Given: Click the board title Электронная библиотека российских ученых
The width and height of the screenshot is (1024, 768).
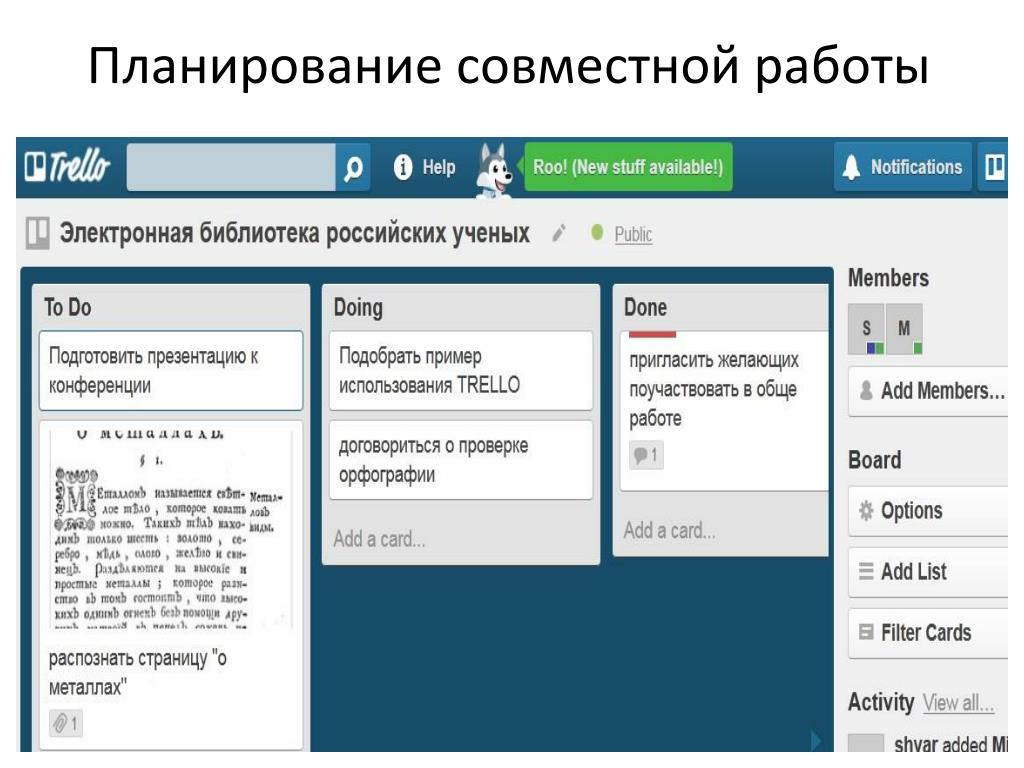Looking at the screenshot, I should pos(295,232).
